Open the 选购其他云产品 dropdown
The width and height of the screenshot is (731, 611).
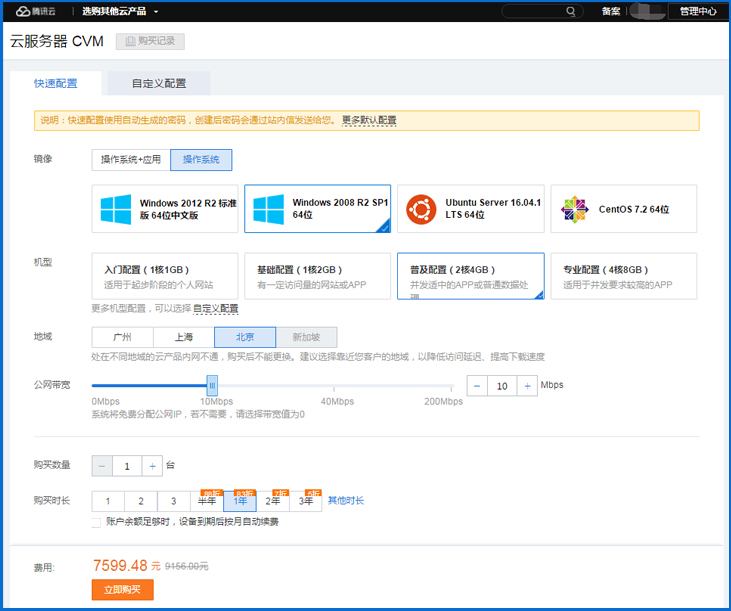tap(120, 11)
